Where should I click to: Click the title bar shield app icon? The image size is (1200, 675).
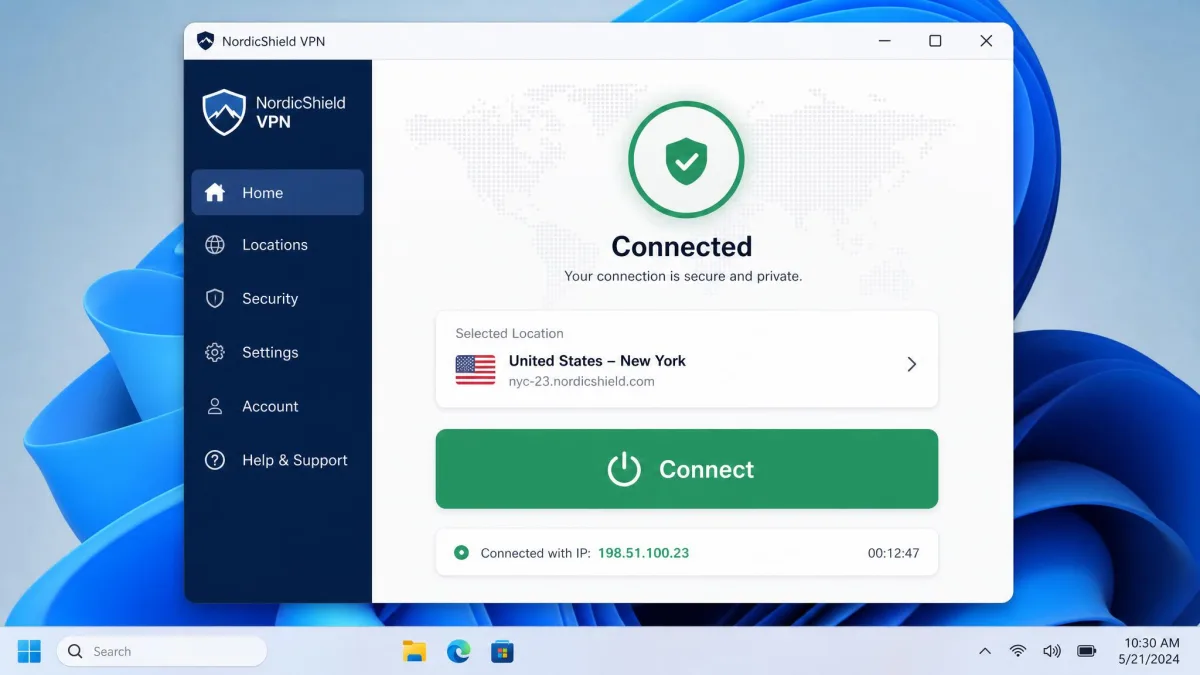click(x=206, y=41)
